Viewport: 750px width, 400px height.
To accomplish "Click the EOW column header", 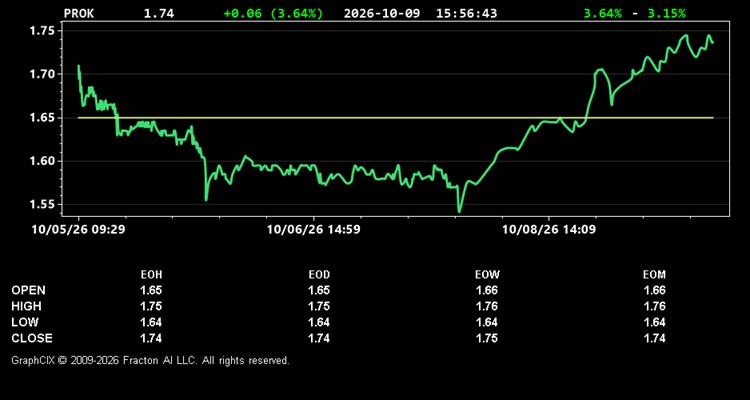I will tap(487, 275).
